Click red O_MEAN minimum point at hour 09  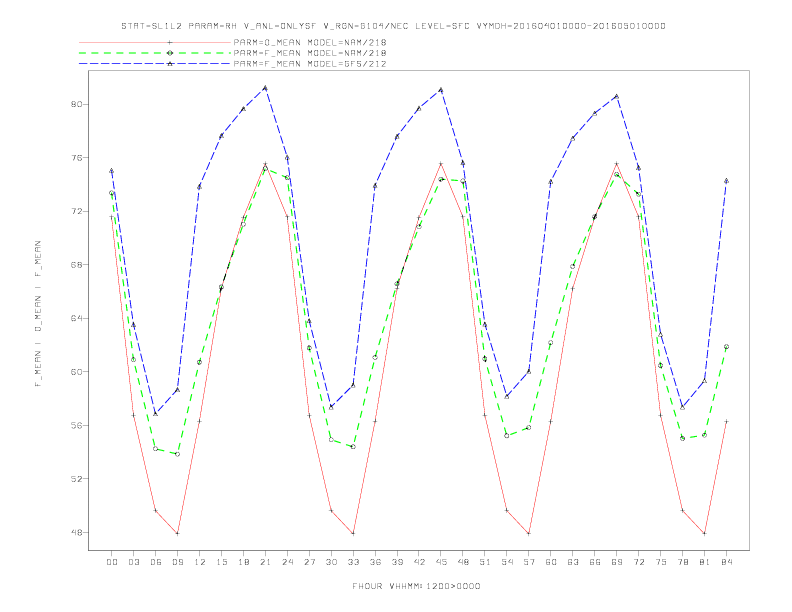pos(177,533)
